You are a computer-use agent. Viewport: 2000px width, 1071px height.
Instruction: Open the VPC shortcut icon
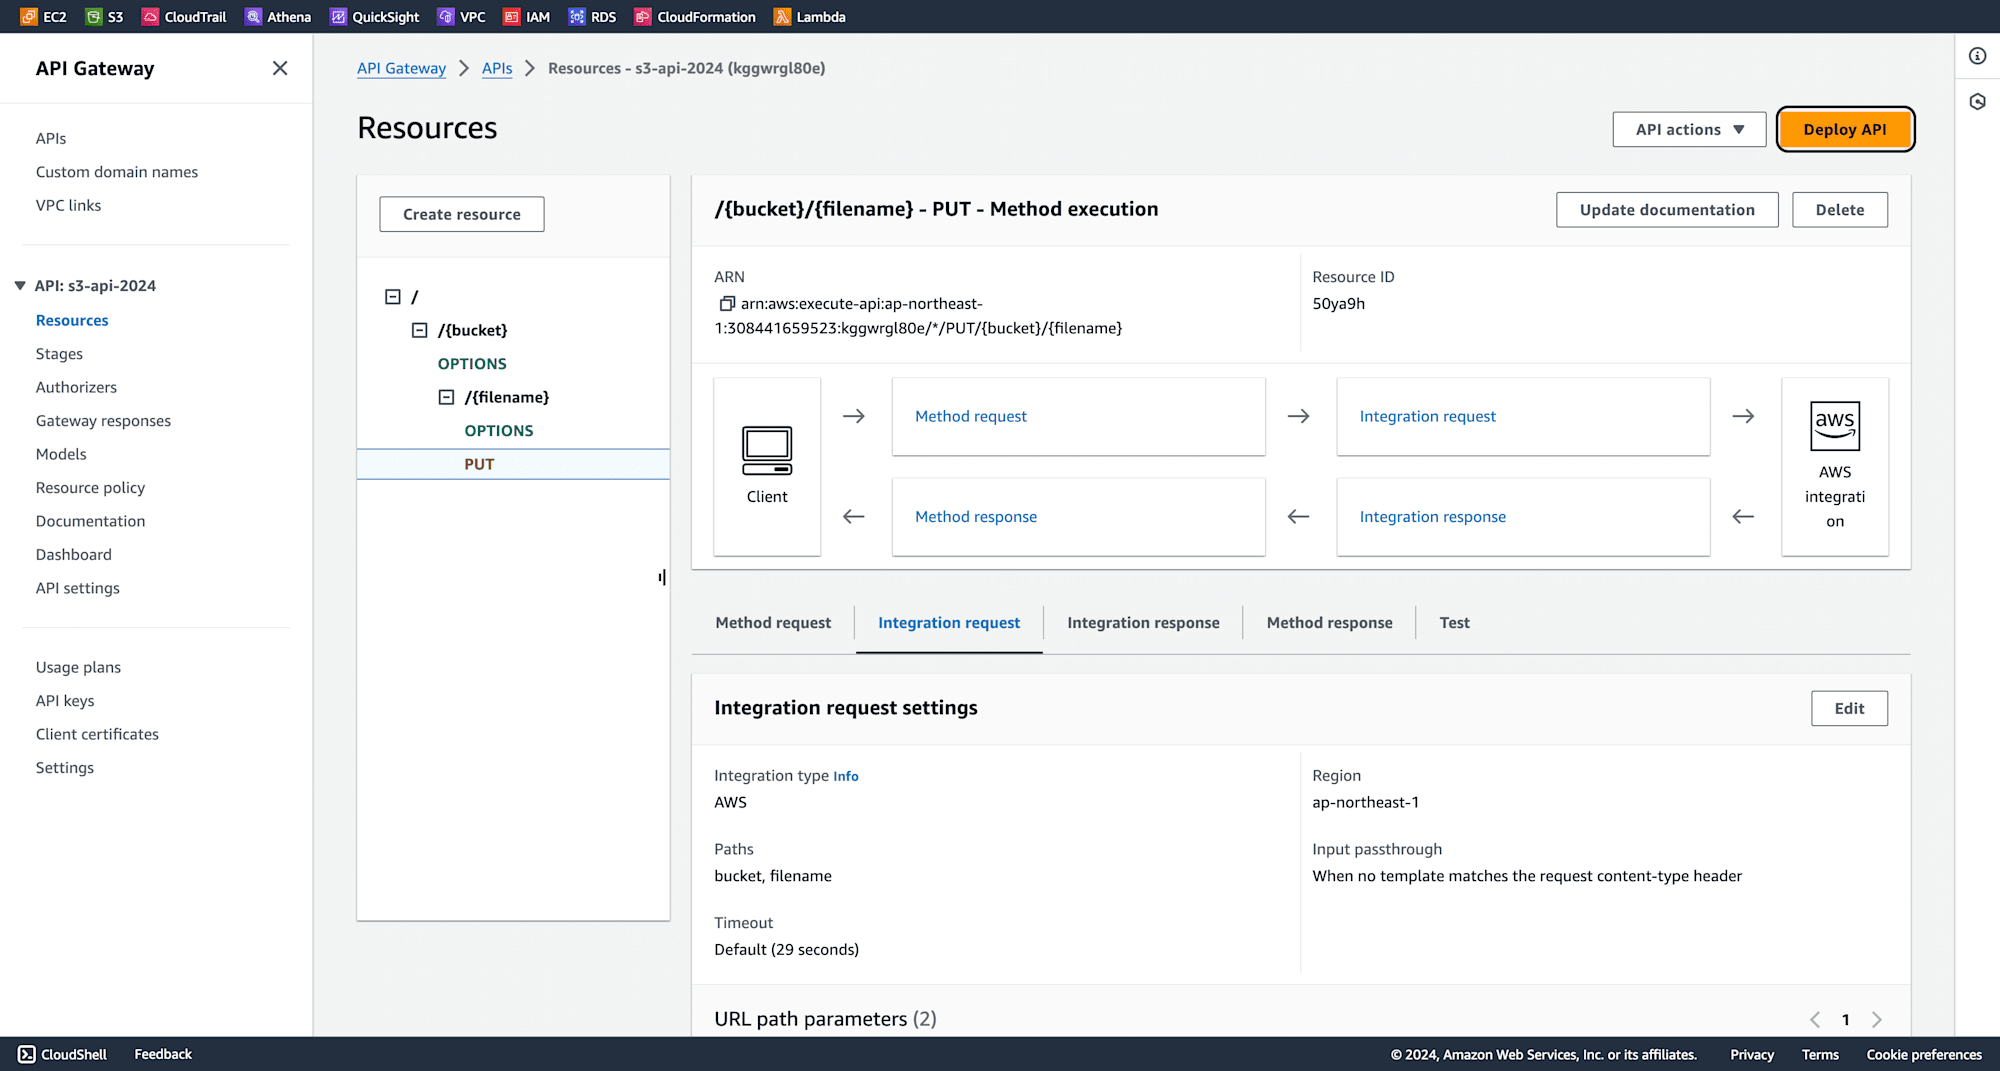pos(446,17)
